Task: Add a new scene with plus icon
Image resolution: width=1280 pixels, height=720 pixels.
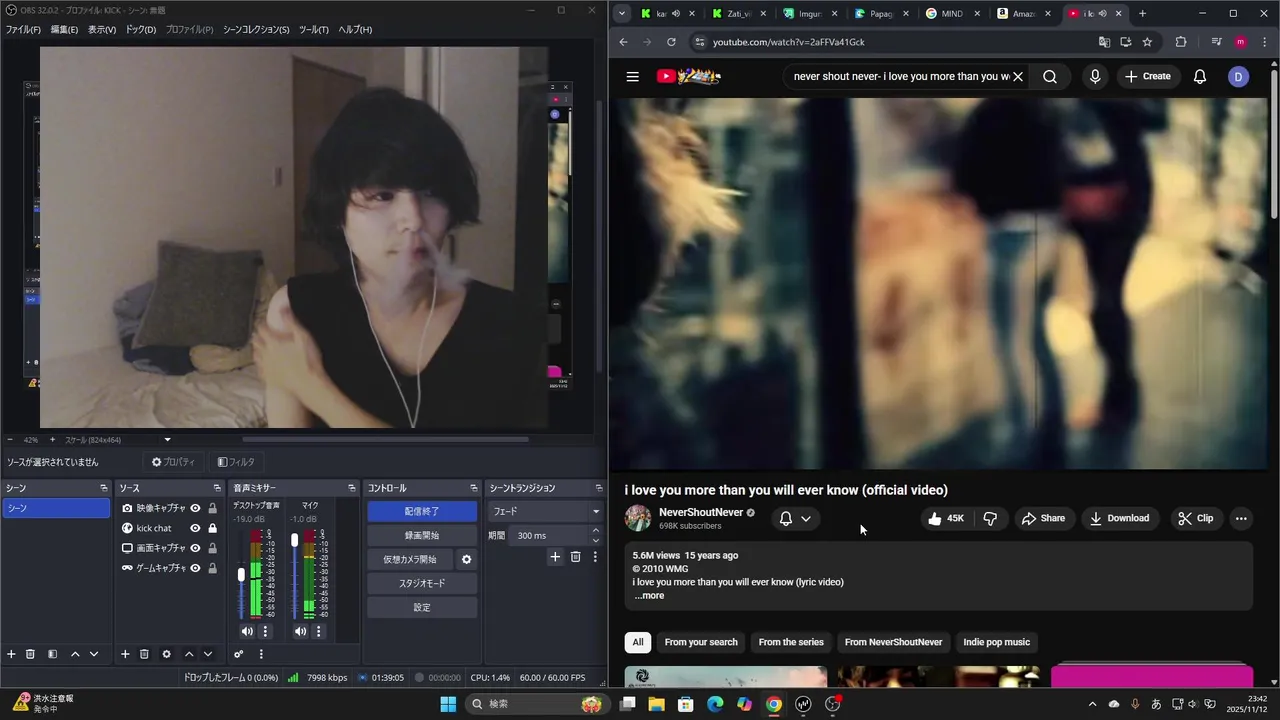Action: (x=11, y=654)
